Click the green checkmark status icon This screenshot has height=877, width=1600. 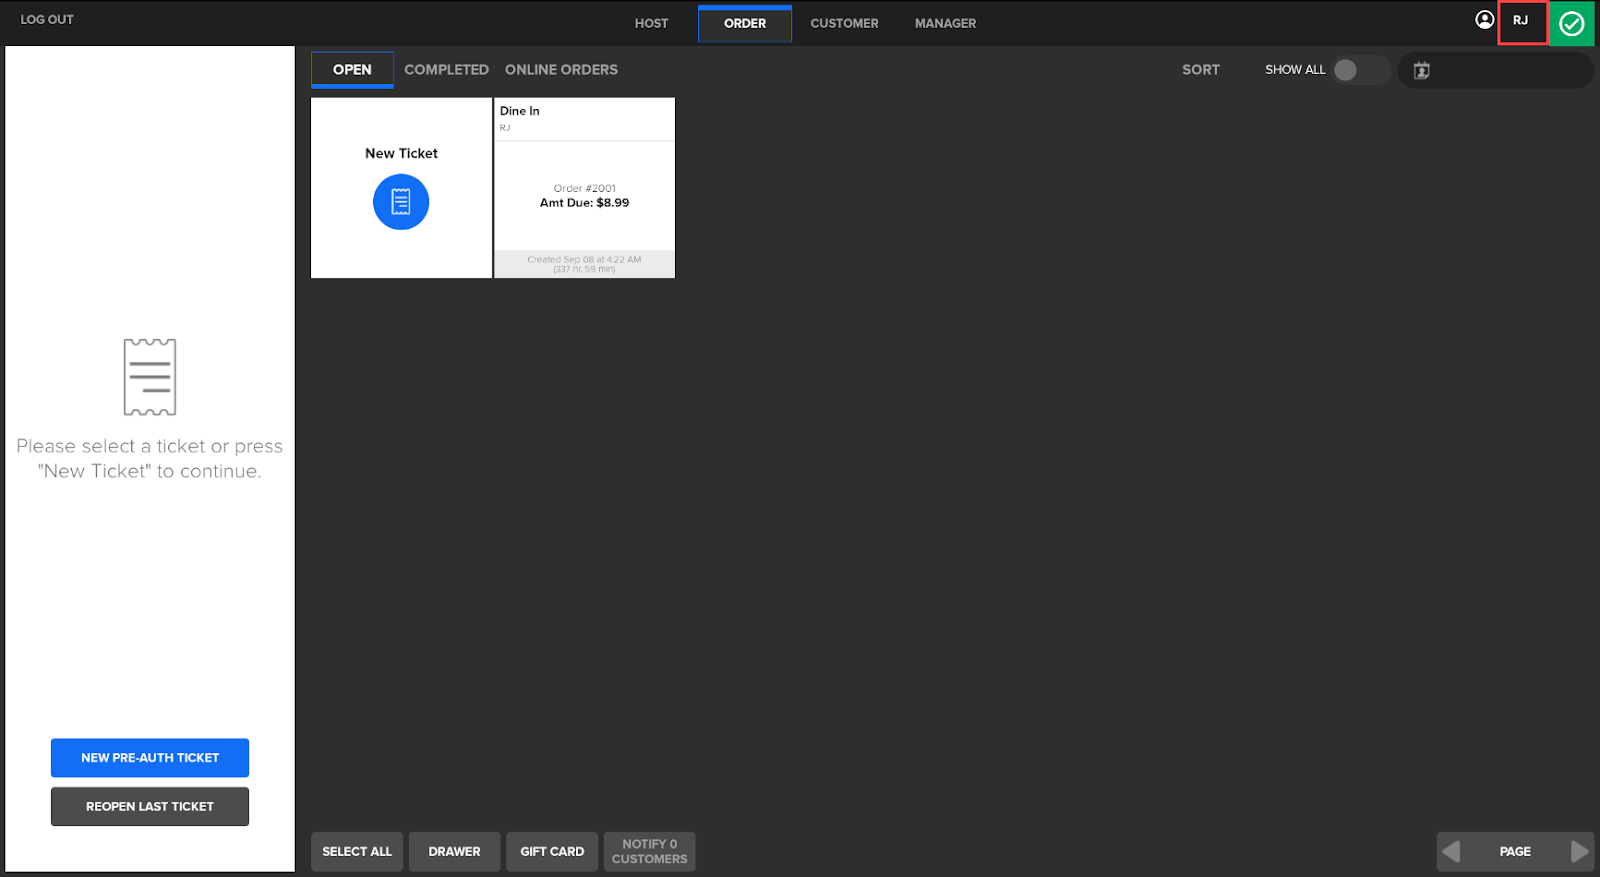(1572, 23)
